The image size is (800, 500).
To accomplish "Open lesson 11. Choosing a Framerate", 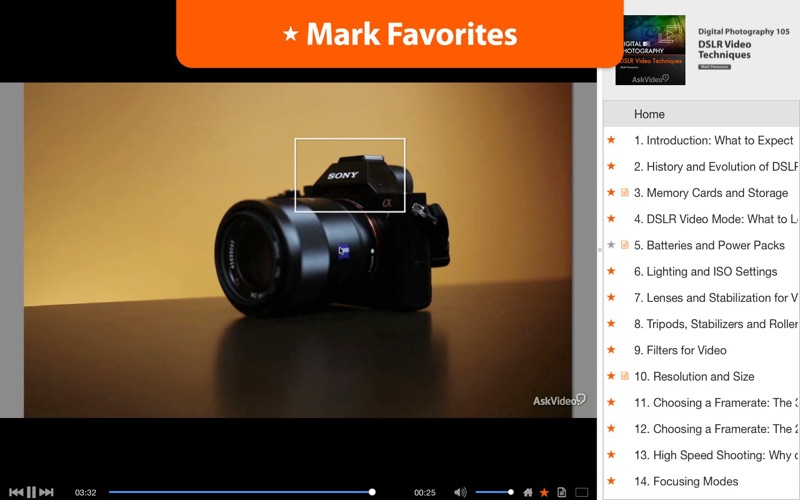I will [716, 403].
